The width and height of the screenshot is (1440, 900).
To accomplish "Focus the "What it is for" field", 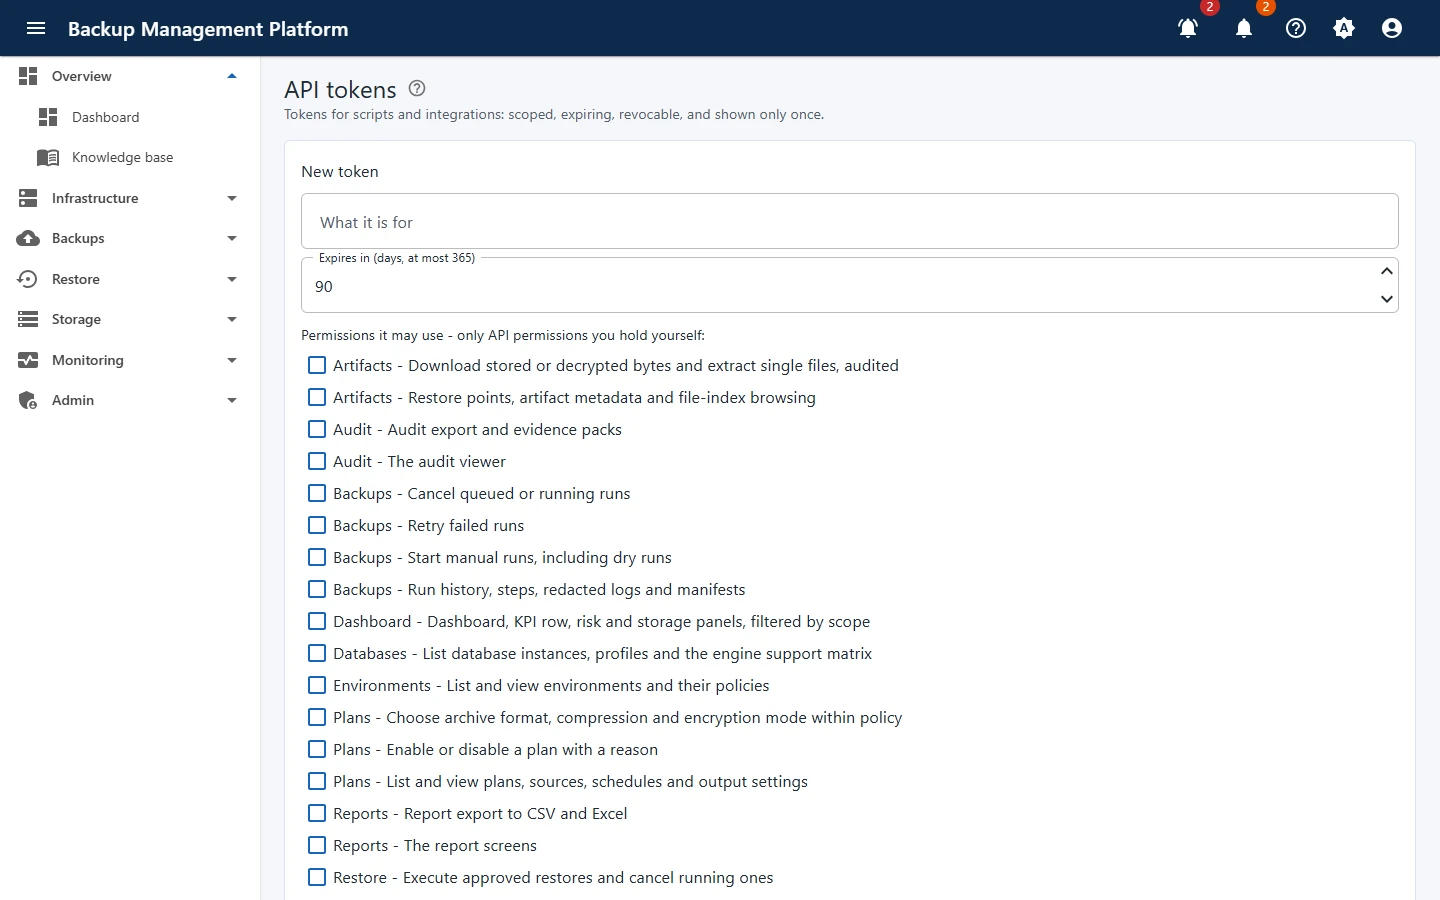I will pos(850,221).
